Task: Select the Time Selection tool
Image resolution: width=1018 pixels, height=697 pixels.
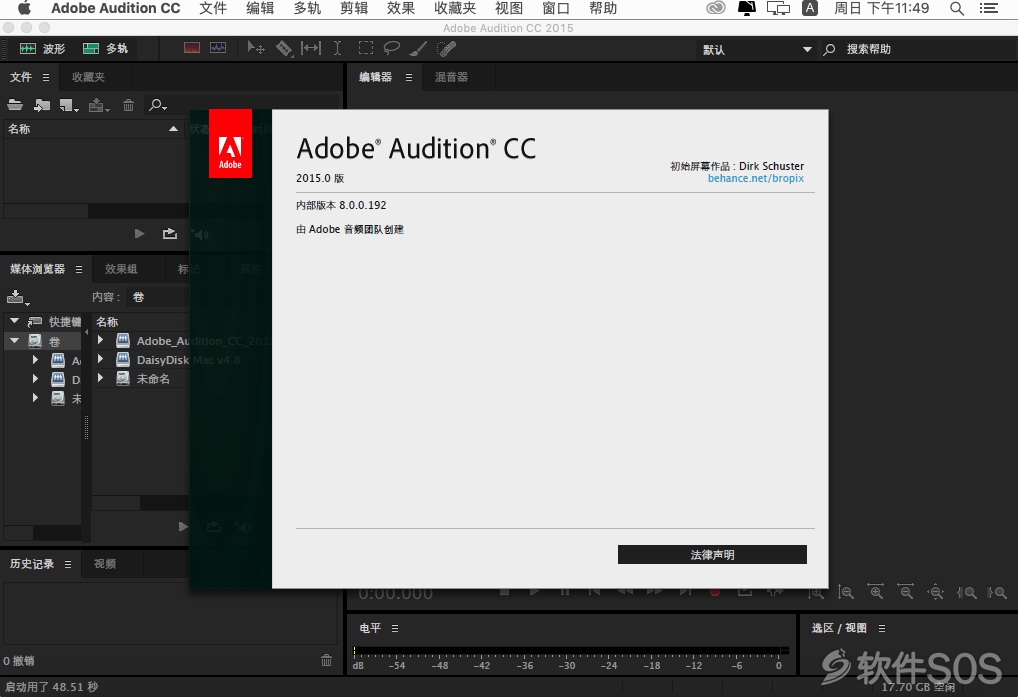Action: [338, 48]
